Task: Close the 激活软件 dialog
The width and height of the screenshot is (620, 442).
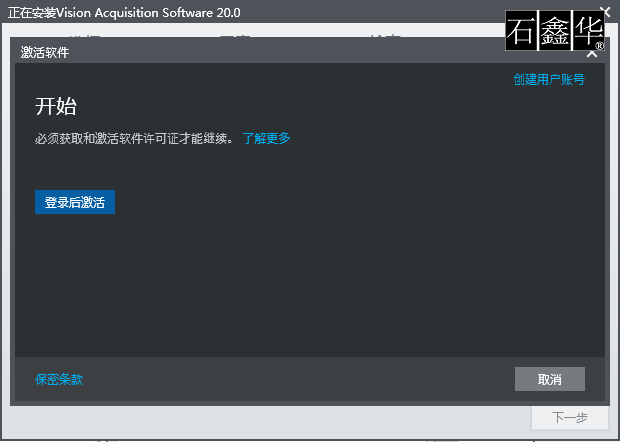Action: (x=592, y=53)
